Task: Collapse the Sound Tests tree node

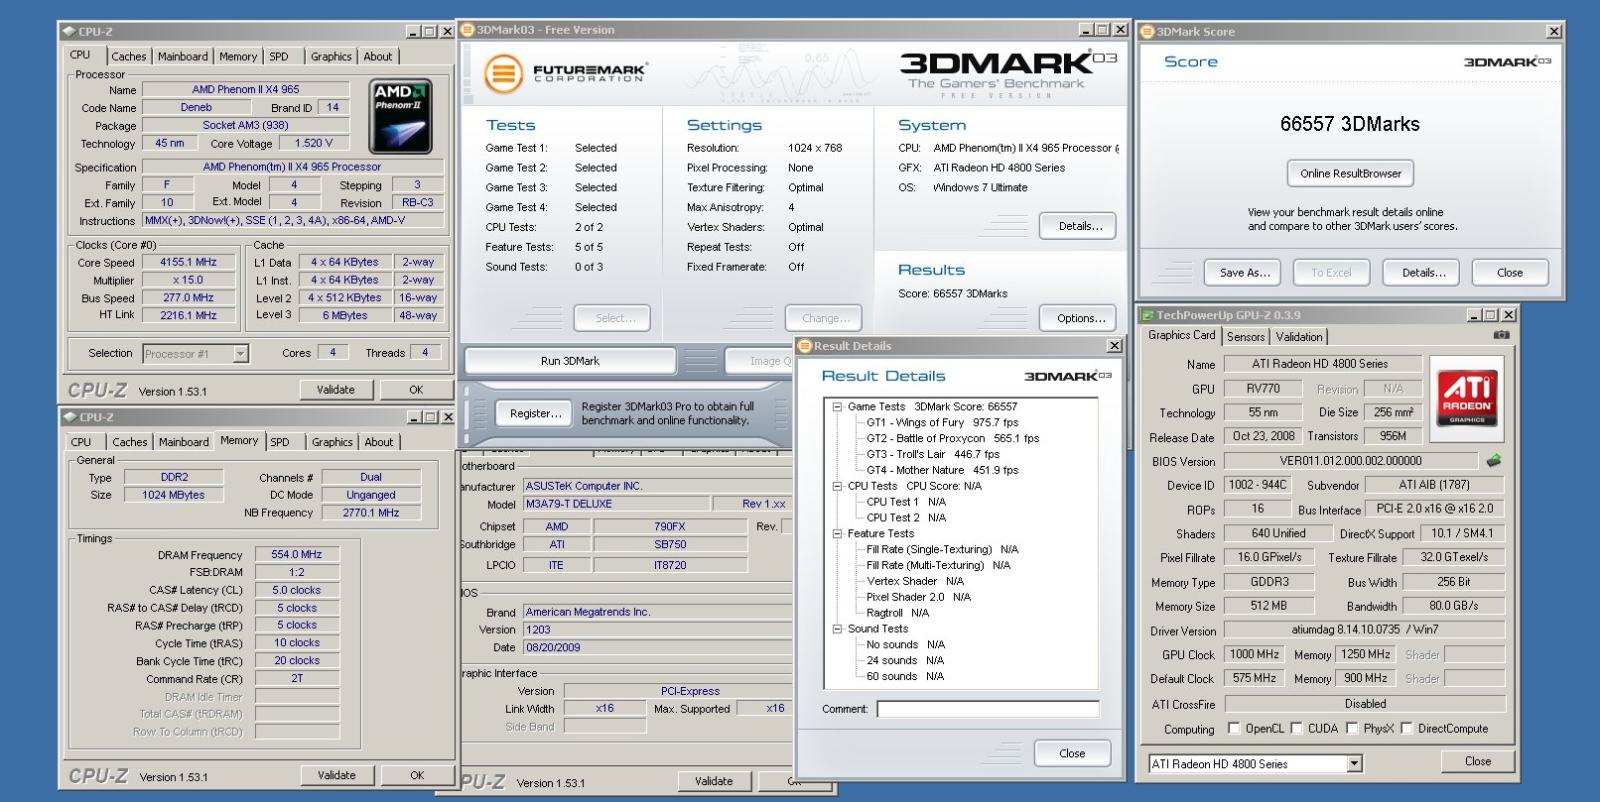Action: tap(837, 629)
